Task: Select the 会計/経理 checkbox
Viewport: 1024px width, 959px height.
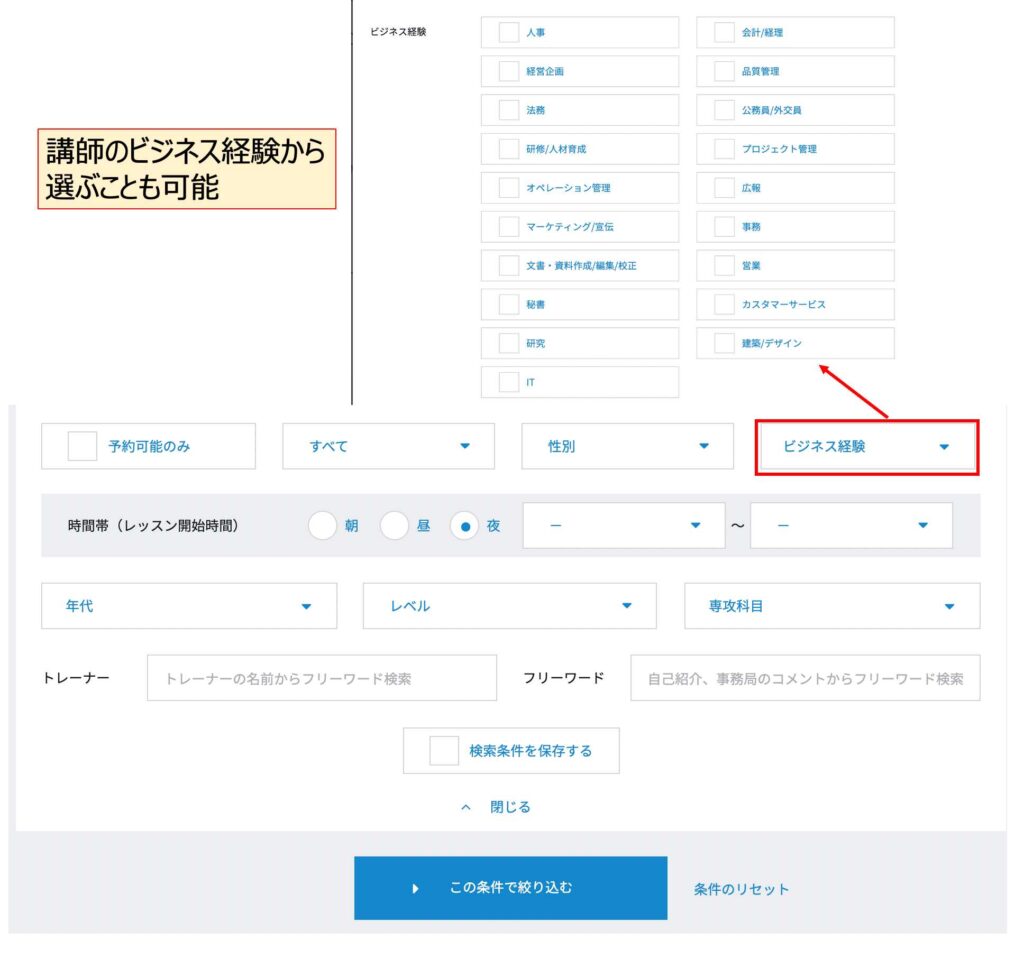Action: pyautogui.click(x=724, y=33)
